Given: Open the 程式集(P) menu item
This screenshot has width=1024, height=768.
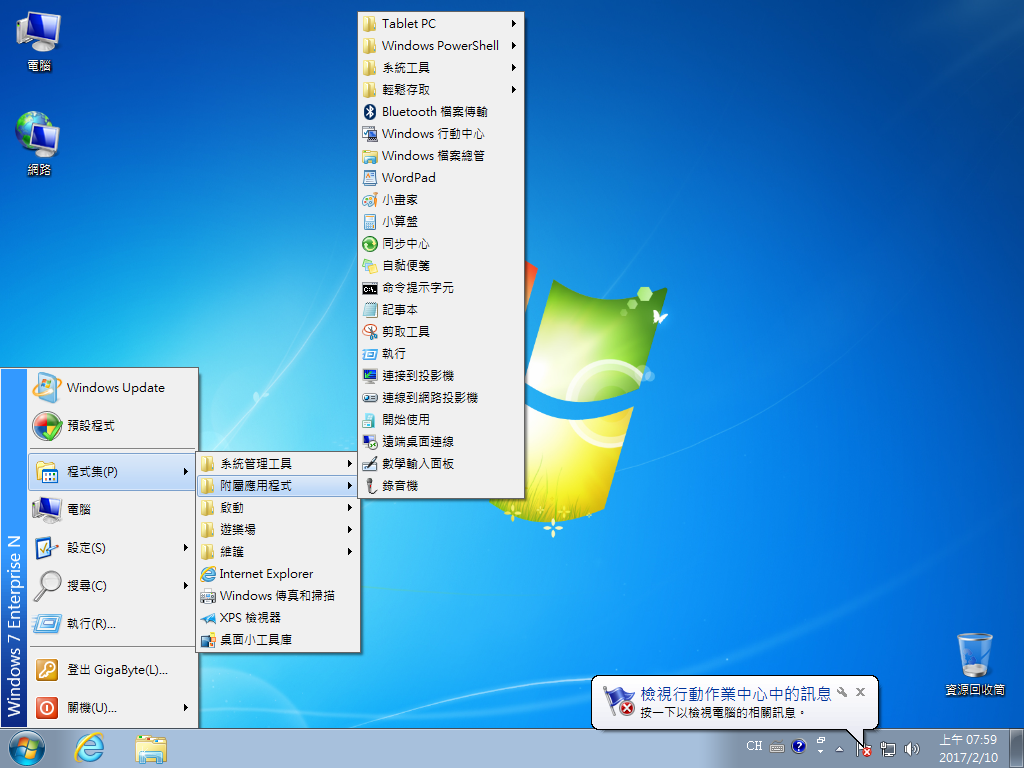Looking at the screenshot, I should coord(112,472).
